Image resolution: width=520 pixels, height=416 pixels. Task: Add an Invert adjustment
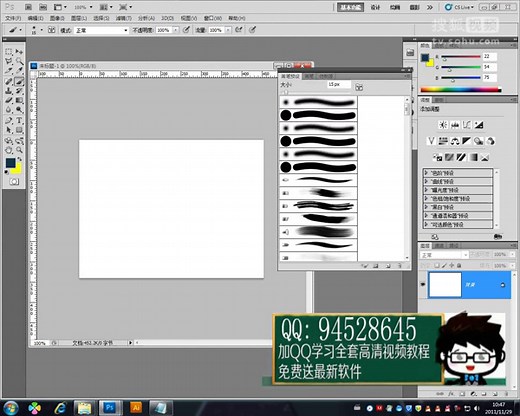coord(437,157)
